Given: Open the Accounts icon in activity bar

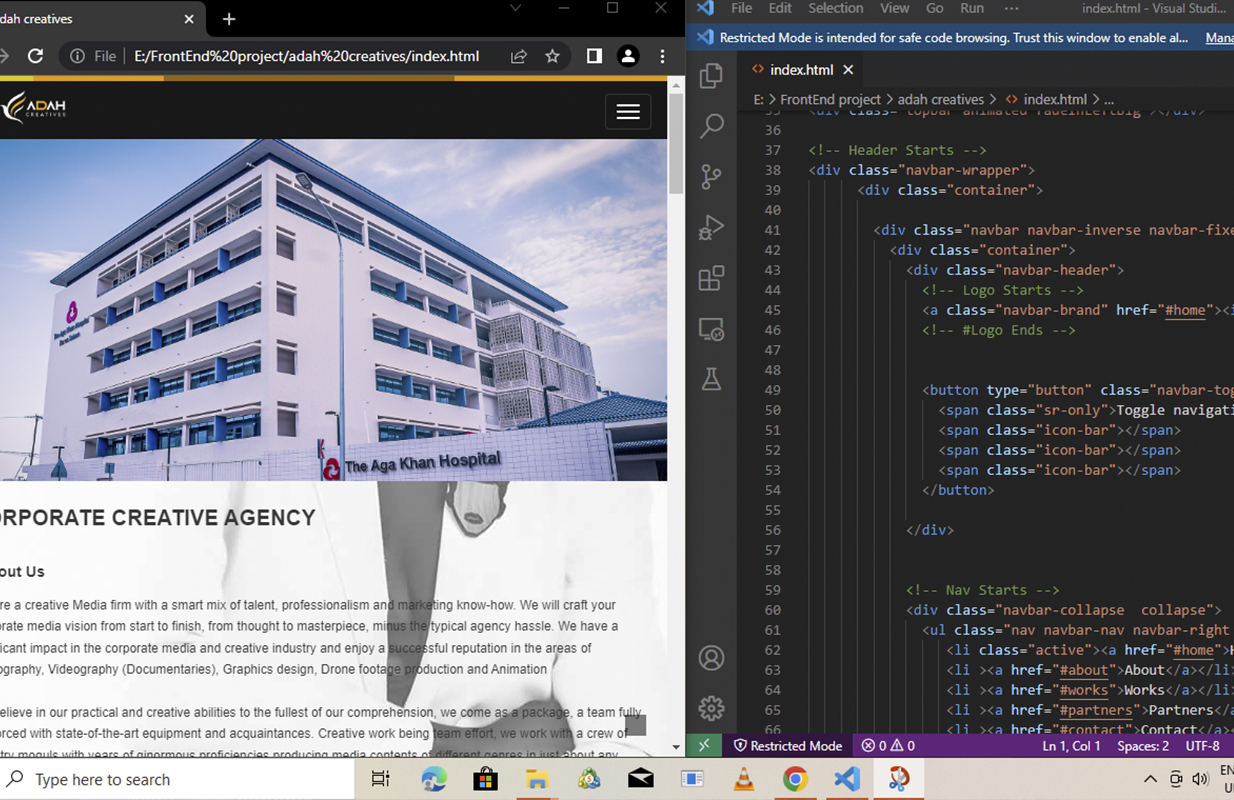Looking at the screenshot, I should pos(711,658).
